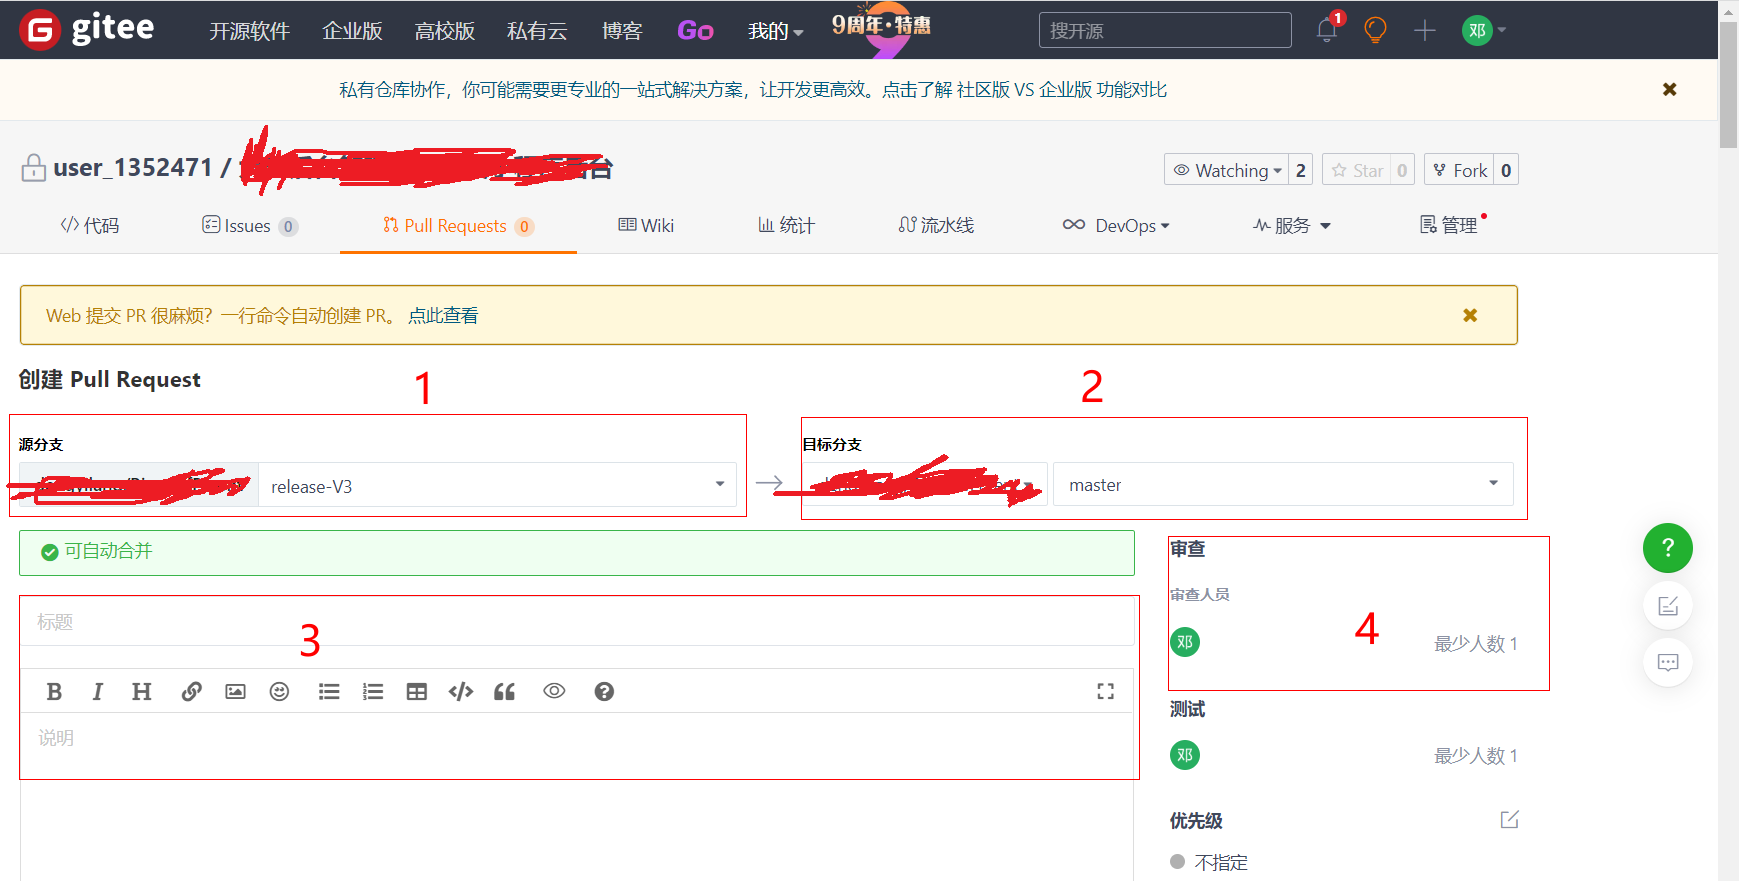Expand the 服务 menu
The width and height of the screenshot is (1739, 881).
(1292, 225)
